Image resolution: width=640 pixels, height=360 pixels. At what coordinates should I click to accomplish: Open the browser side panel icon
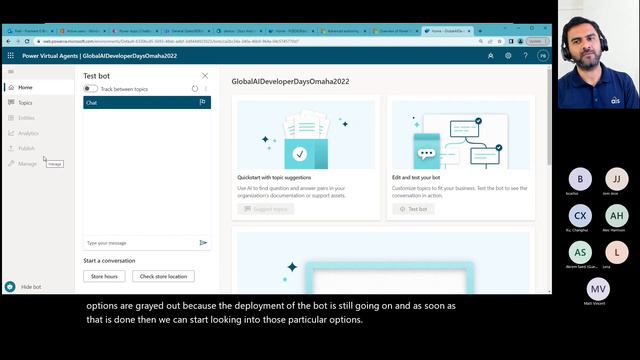tap(511, 41)
